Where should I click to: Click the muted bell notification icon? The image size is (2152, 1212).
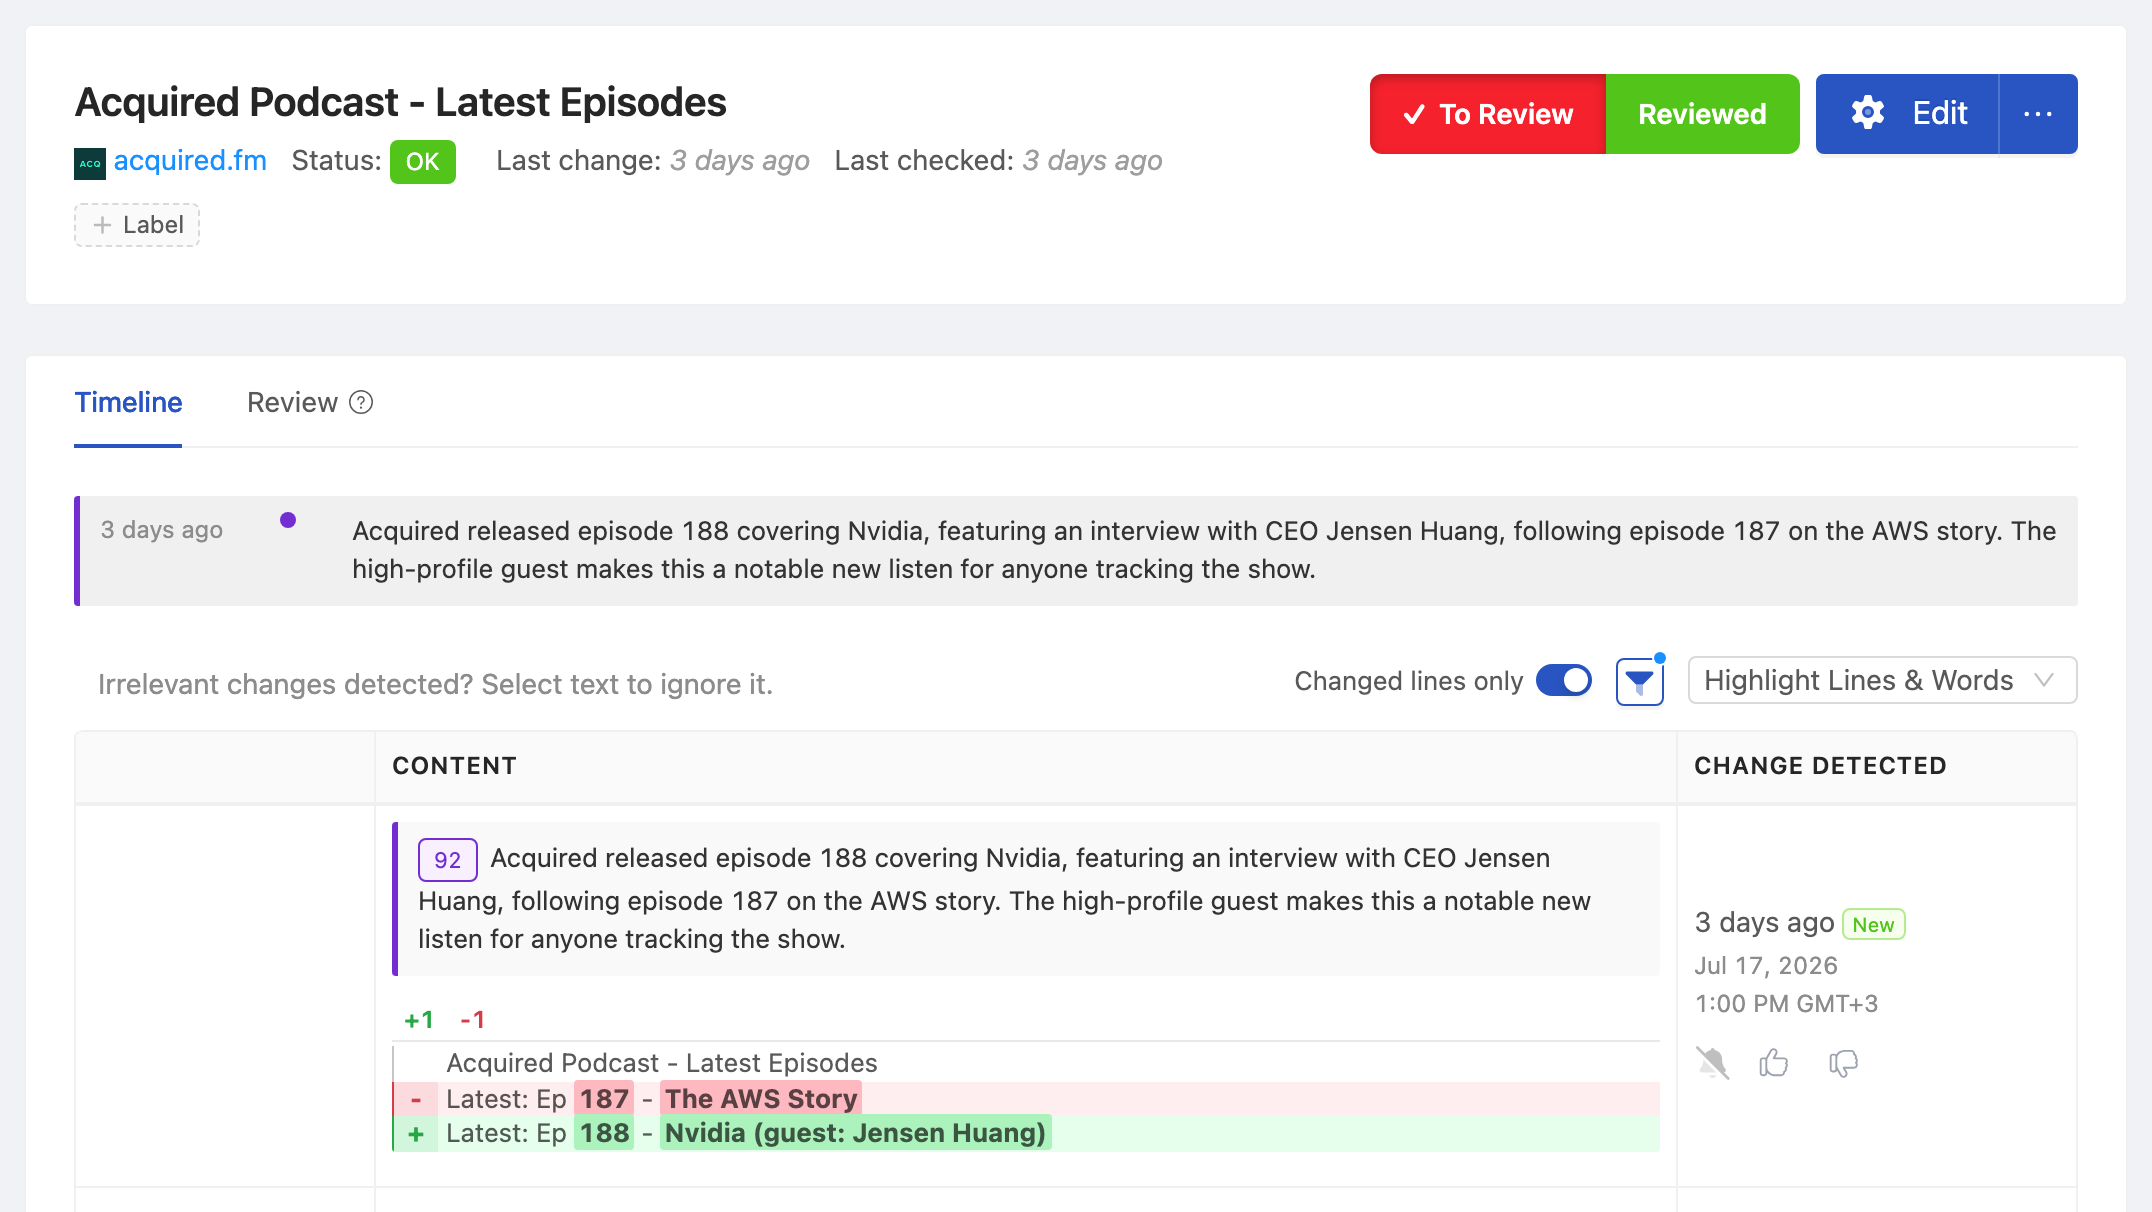click(1713, 1063)
